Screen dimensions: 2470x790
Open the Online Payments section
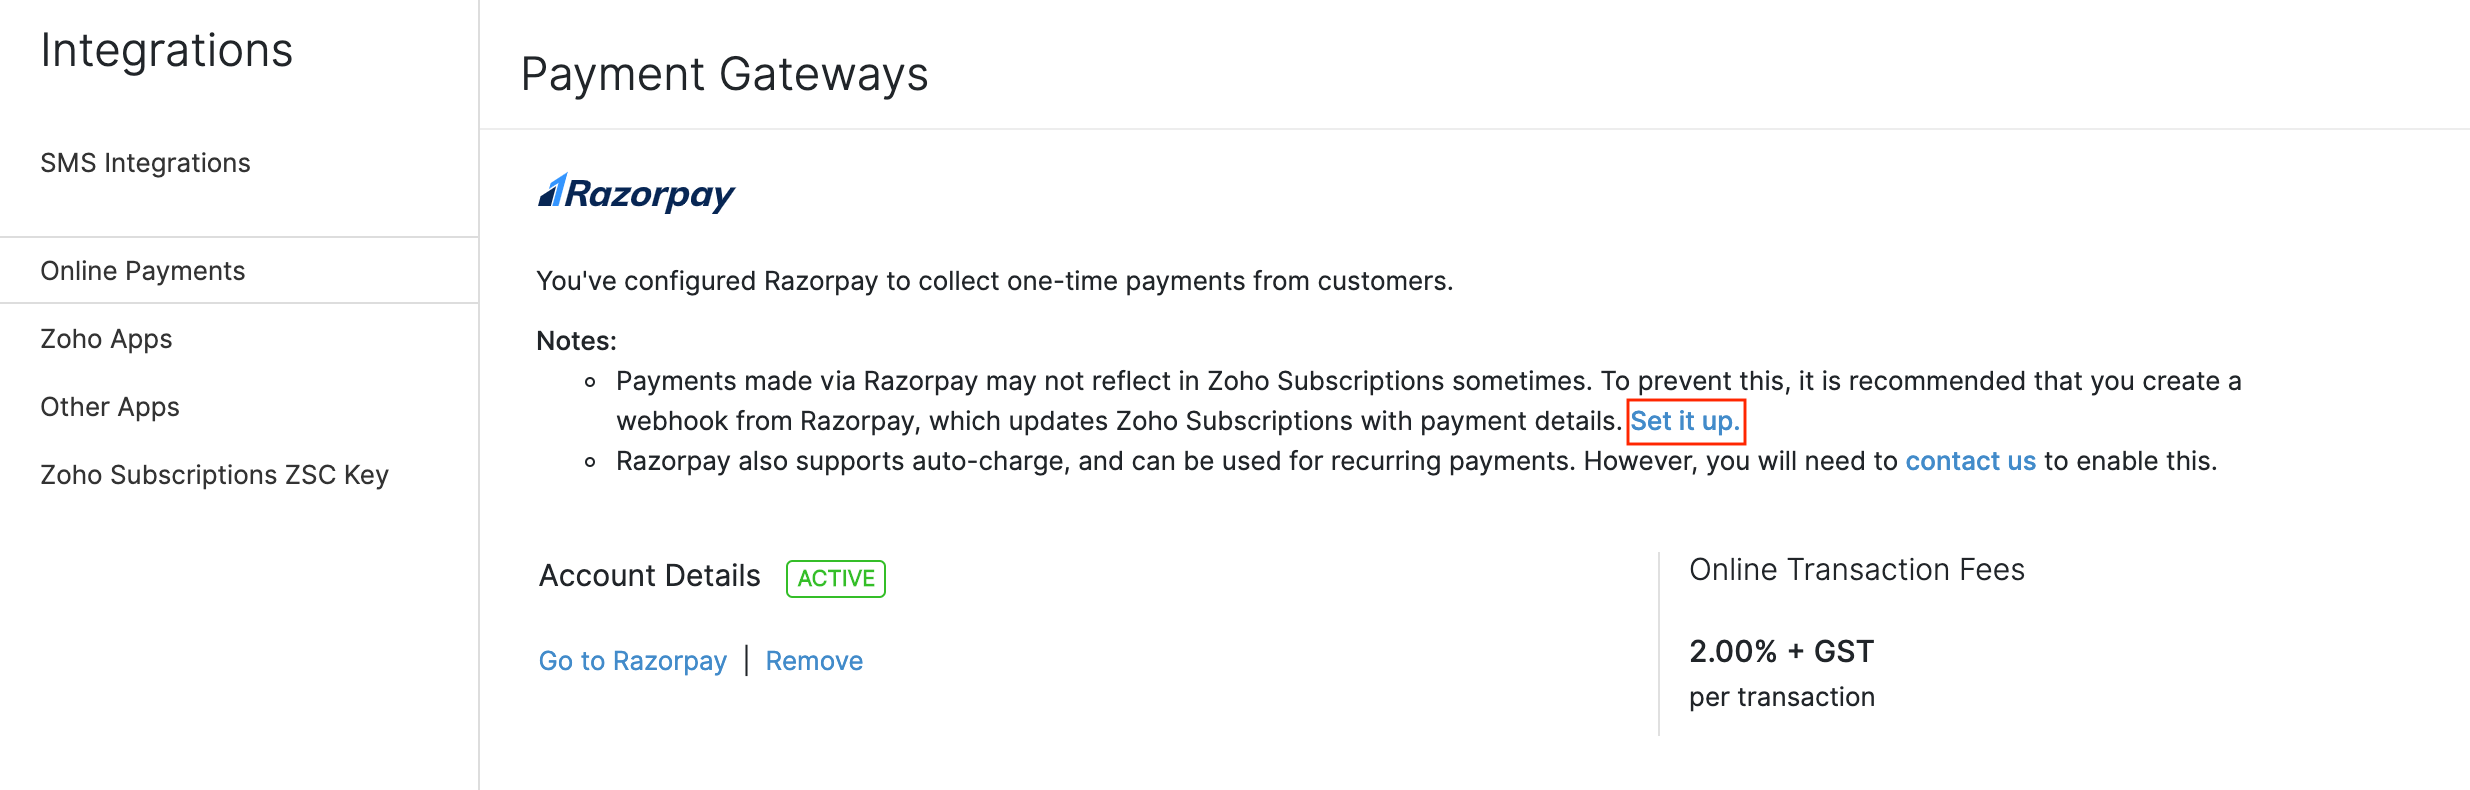tap(142, 270)
